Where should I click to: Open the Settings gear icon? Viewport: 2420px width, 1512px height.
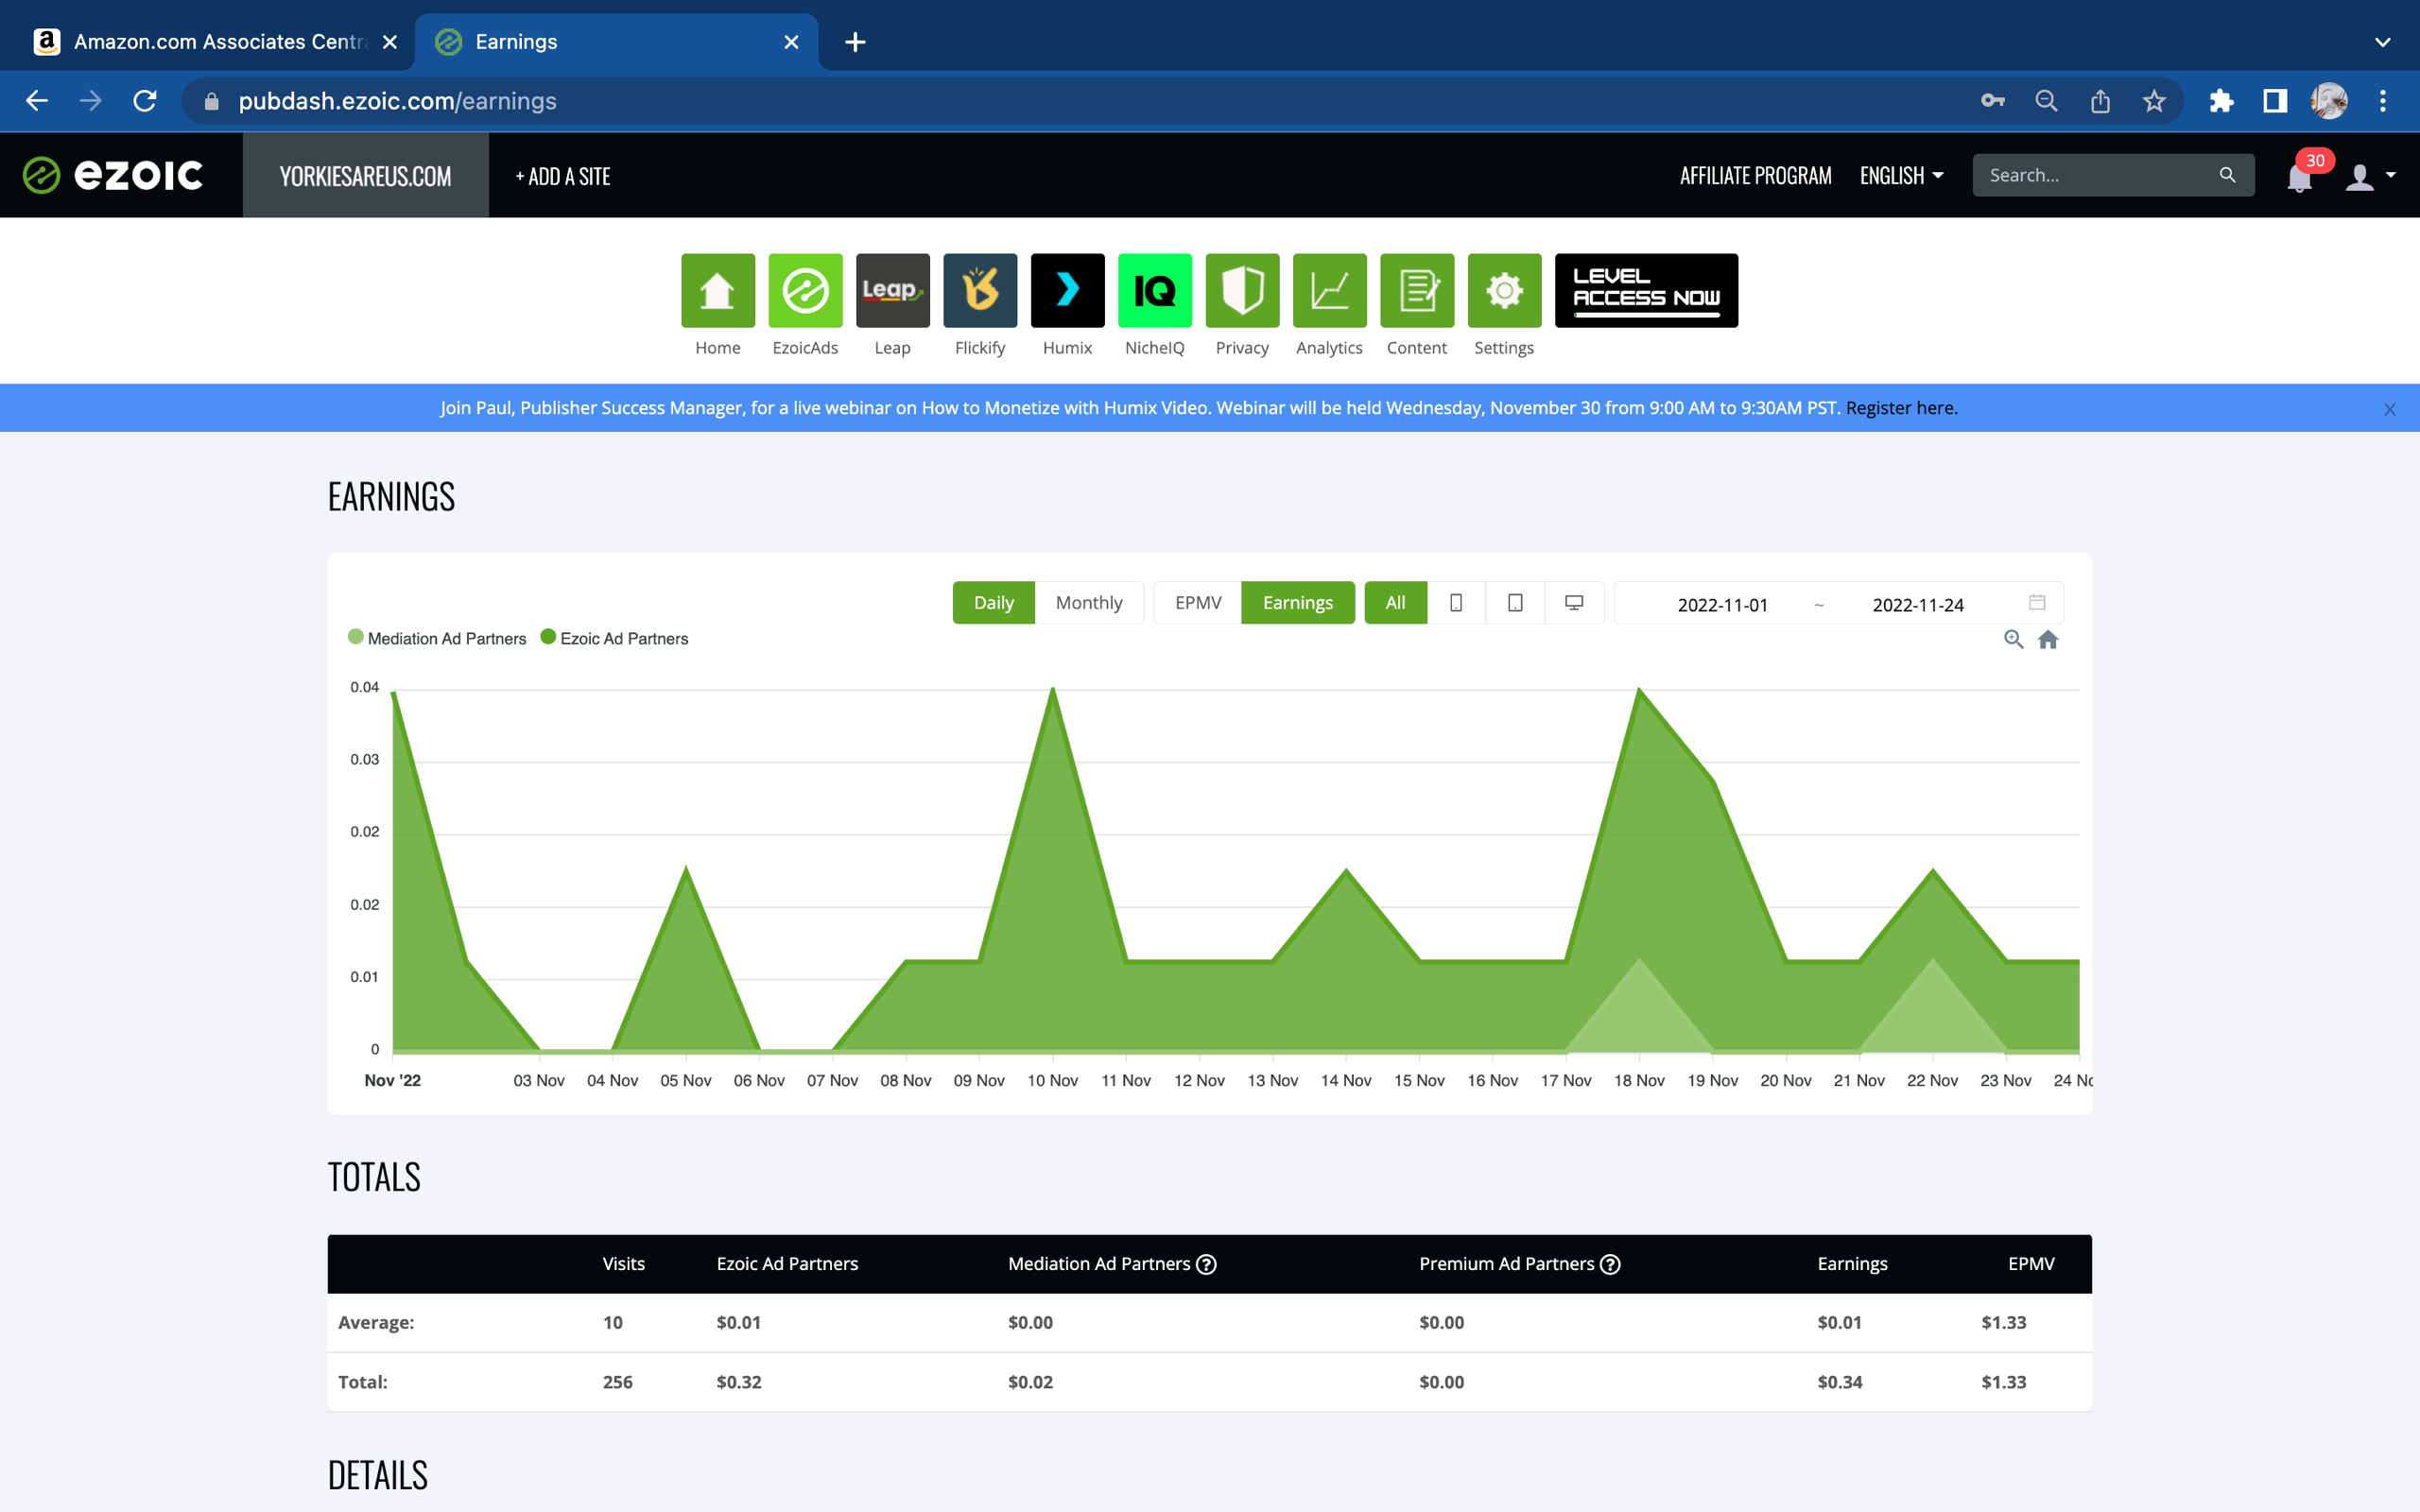[1504, 290]
